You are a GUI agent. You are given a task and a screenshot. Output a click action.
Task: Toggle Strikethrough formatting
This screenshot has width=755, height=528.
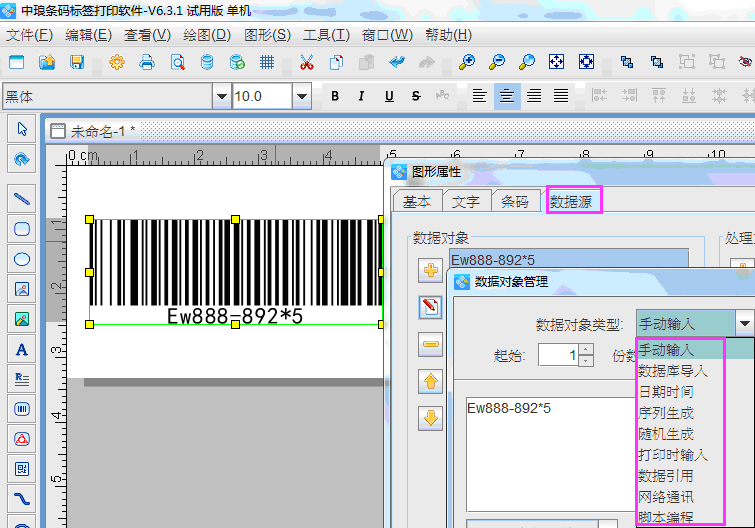coord(416,96)
